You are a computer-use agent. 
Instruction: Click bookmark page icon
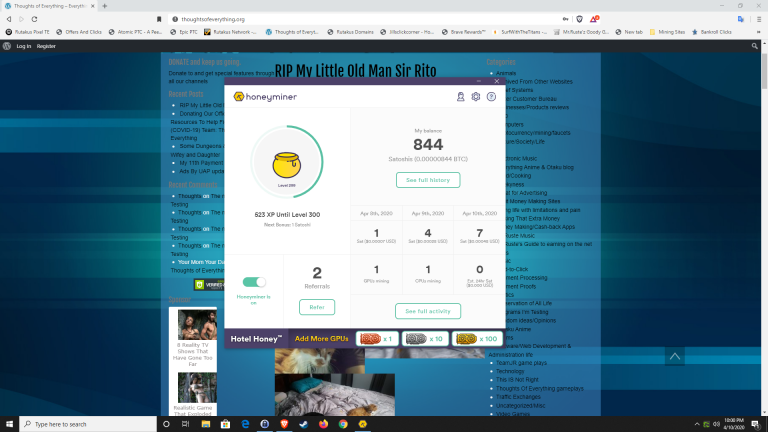(159, 19)
